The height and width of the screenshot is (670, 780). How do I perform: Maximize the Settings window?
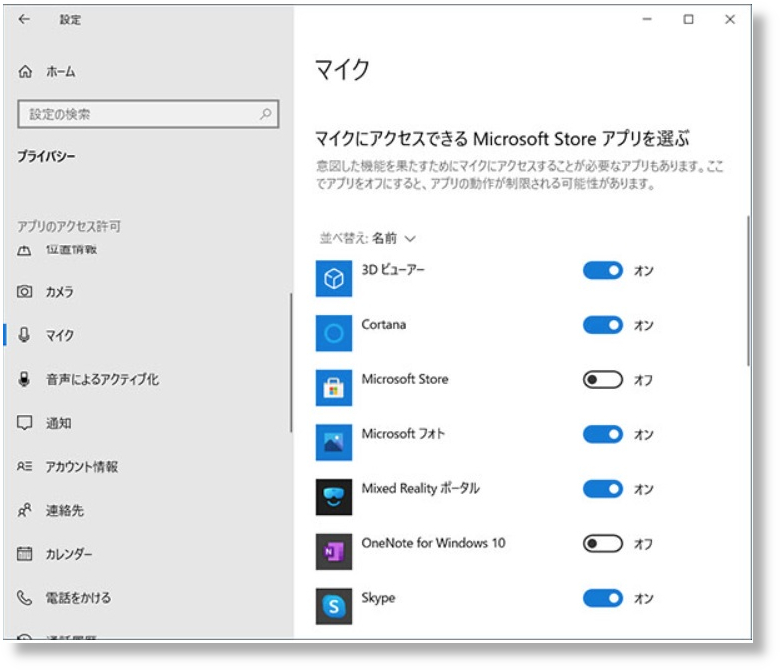tap(688, 19)
